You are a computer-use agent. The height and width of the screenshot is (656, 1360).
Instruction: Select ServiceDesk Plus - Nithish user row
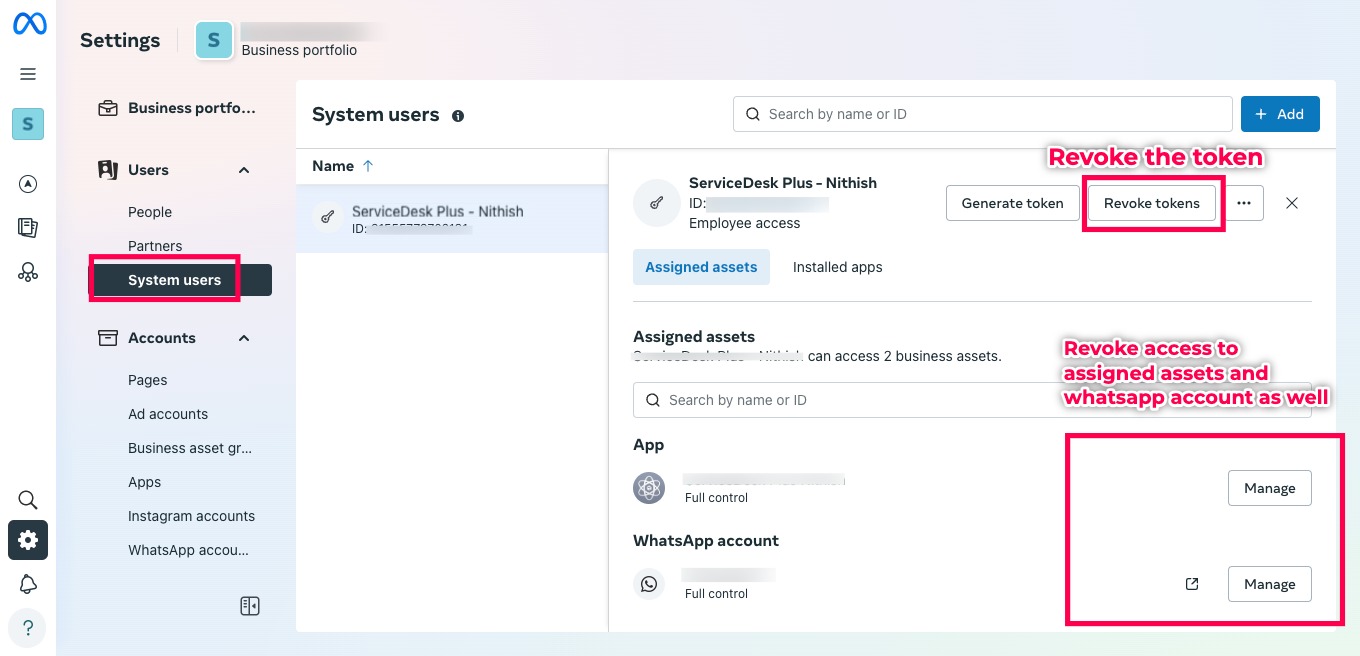[452, 218]
